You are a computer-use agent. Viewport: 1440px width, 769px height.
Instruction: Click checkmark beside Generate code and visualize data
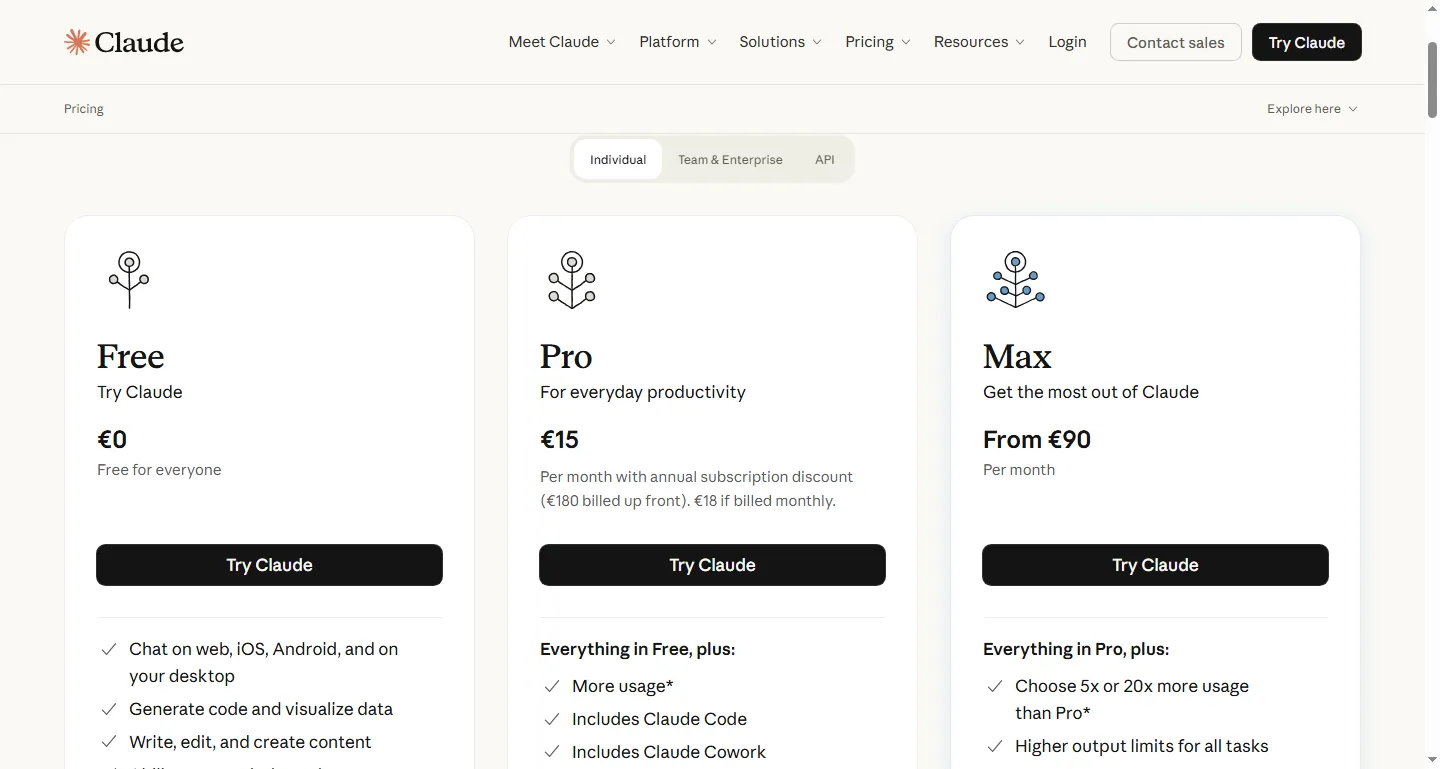coord(109,709)
